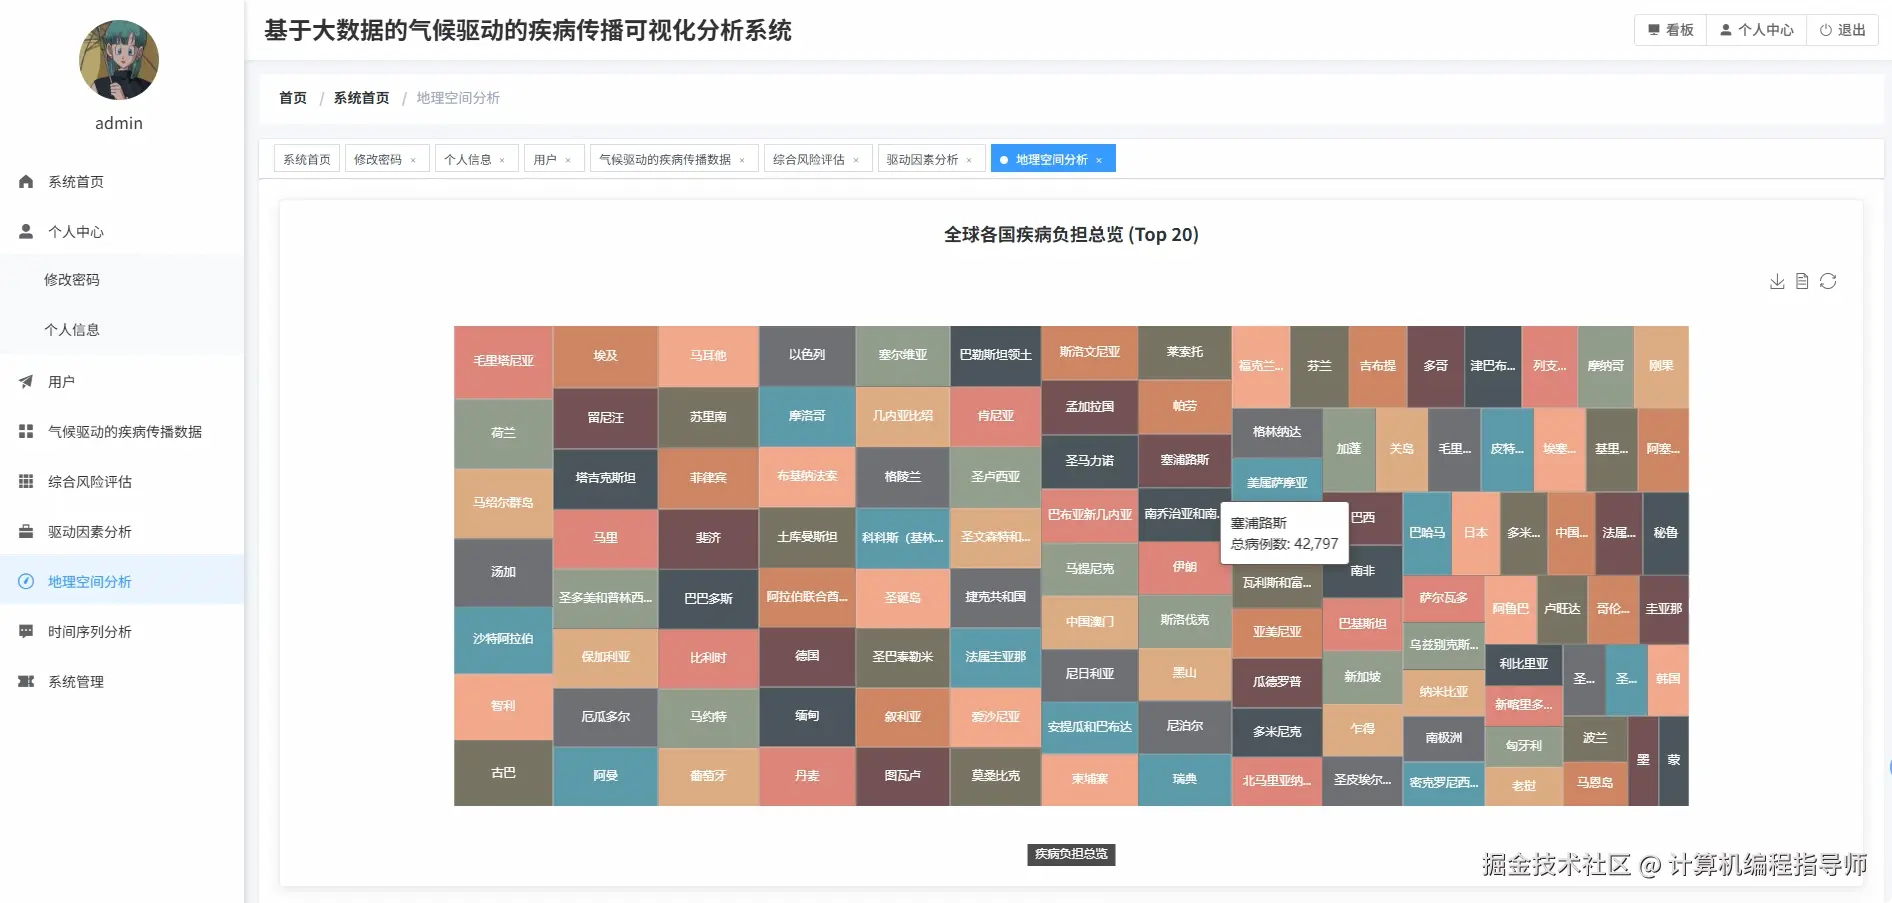Open 个人中心 from the top-right header

(1757, 30)
